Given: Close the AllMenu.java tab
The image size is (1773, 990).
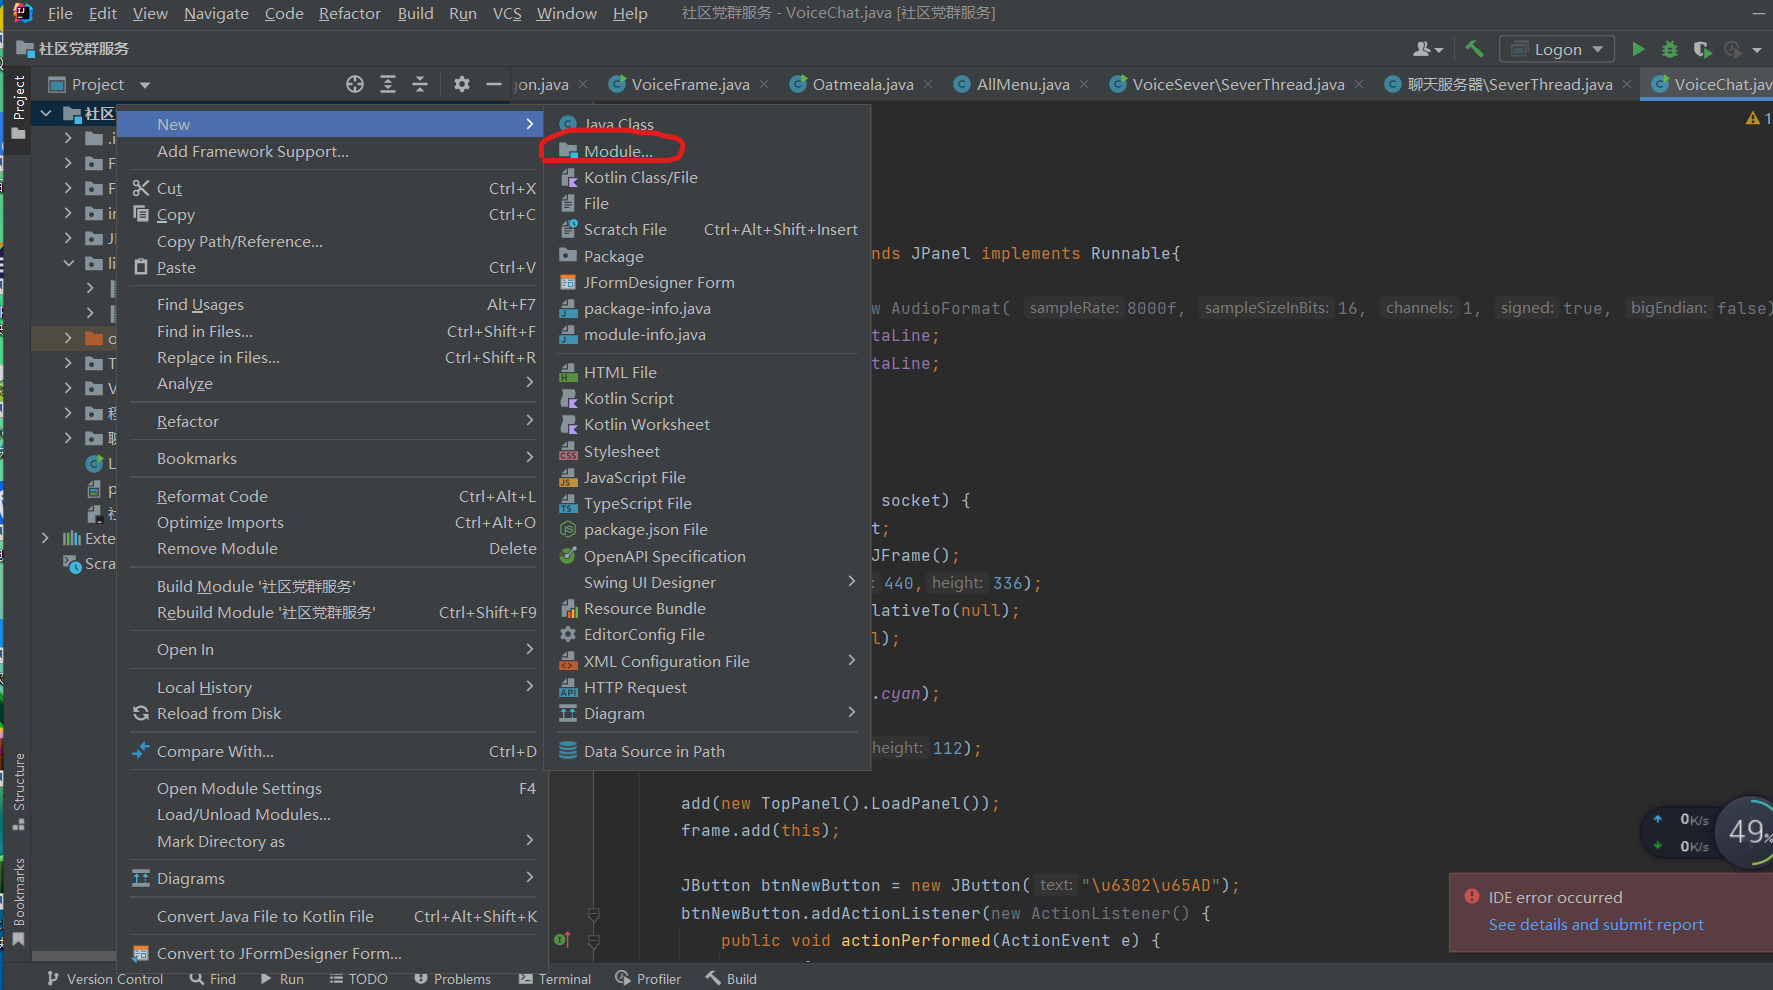Looking at the screenshot, I should pos(1084,84).
